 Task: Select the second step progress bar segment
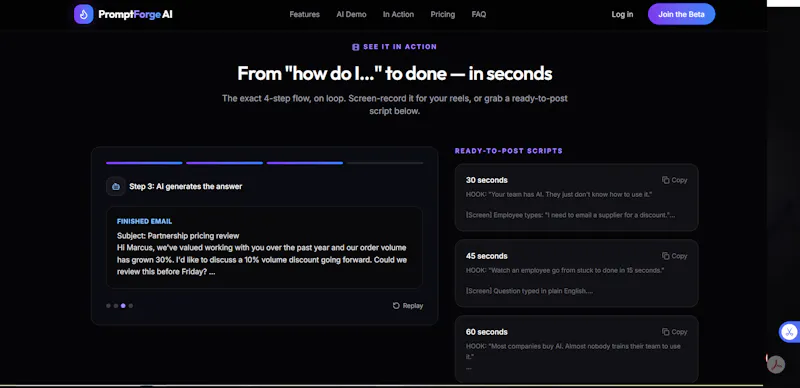(224, 163)
